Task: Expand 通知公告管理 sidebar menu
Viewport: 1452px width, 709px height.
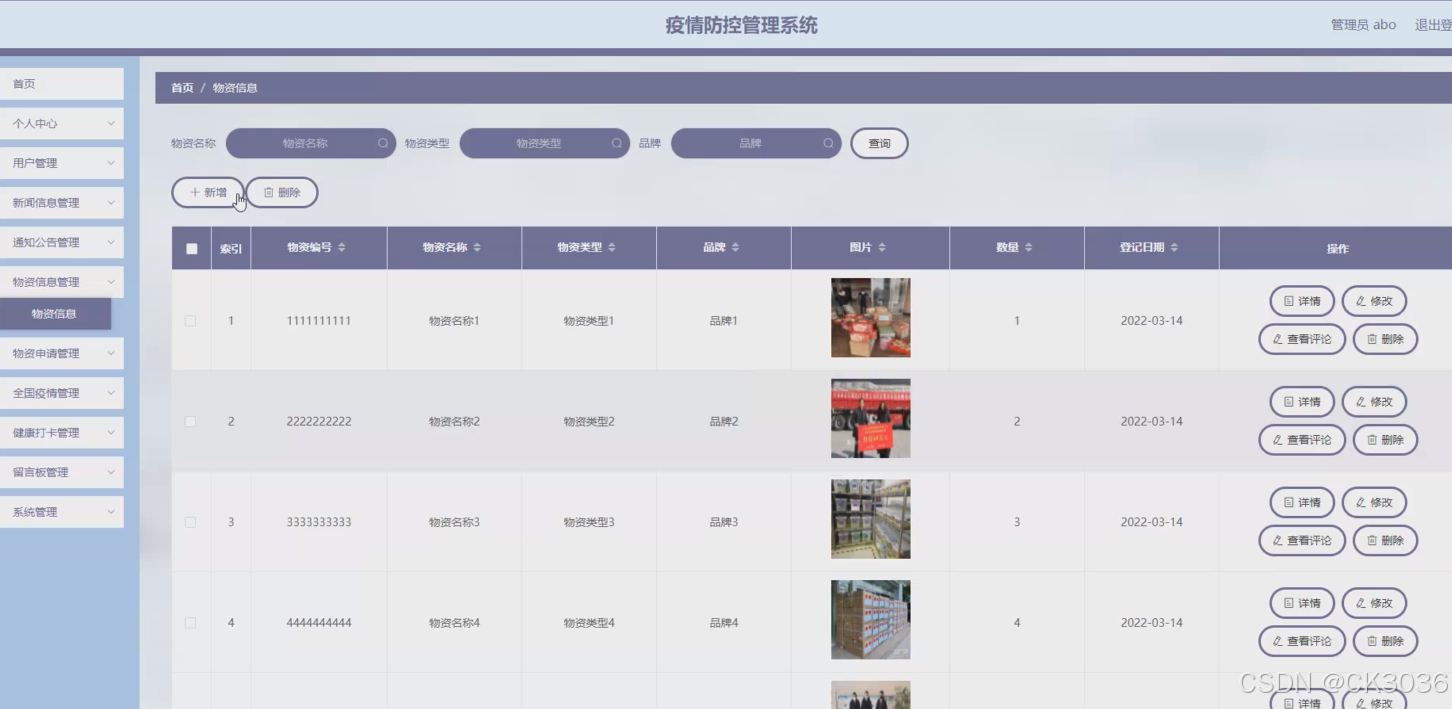Action: [62, 243]
